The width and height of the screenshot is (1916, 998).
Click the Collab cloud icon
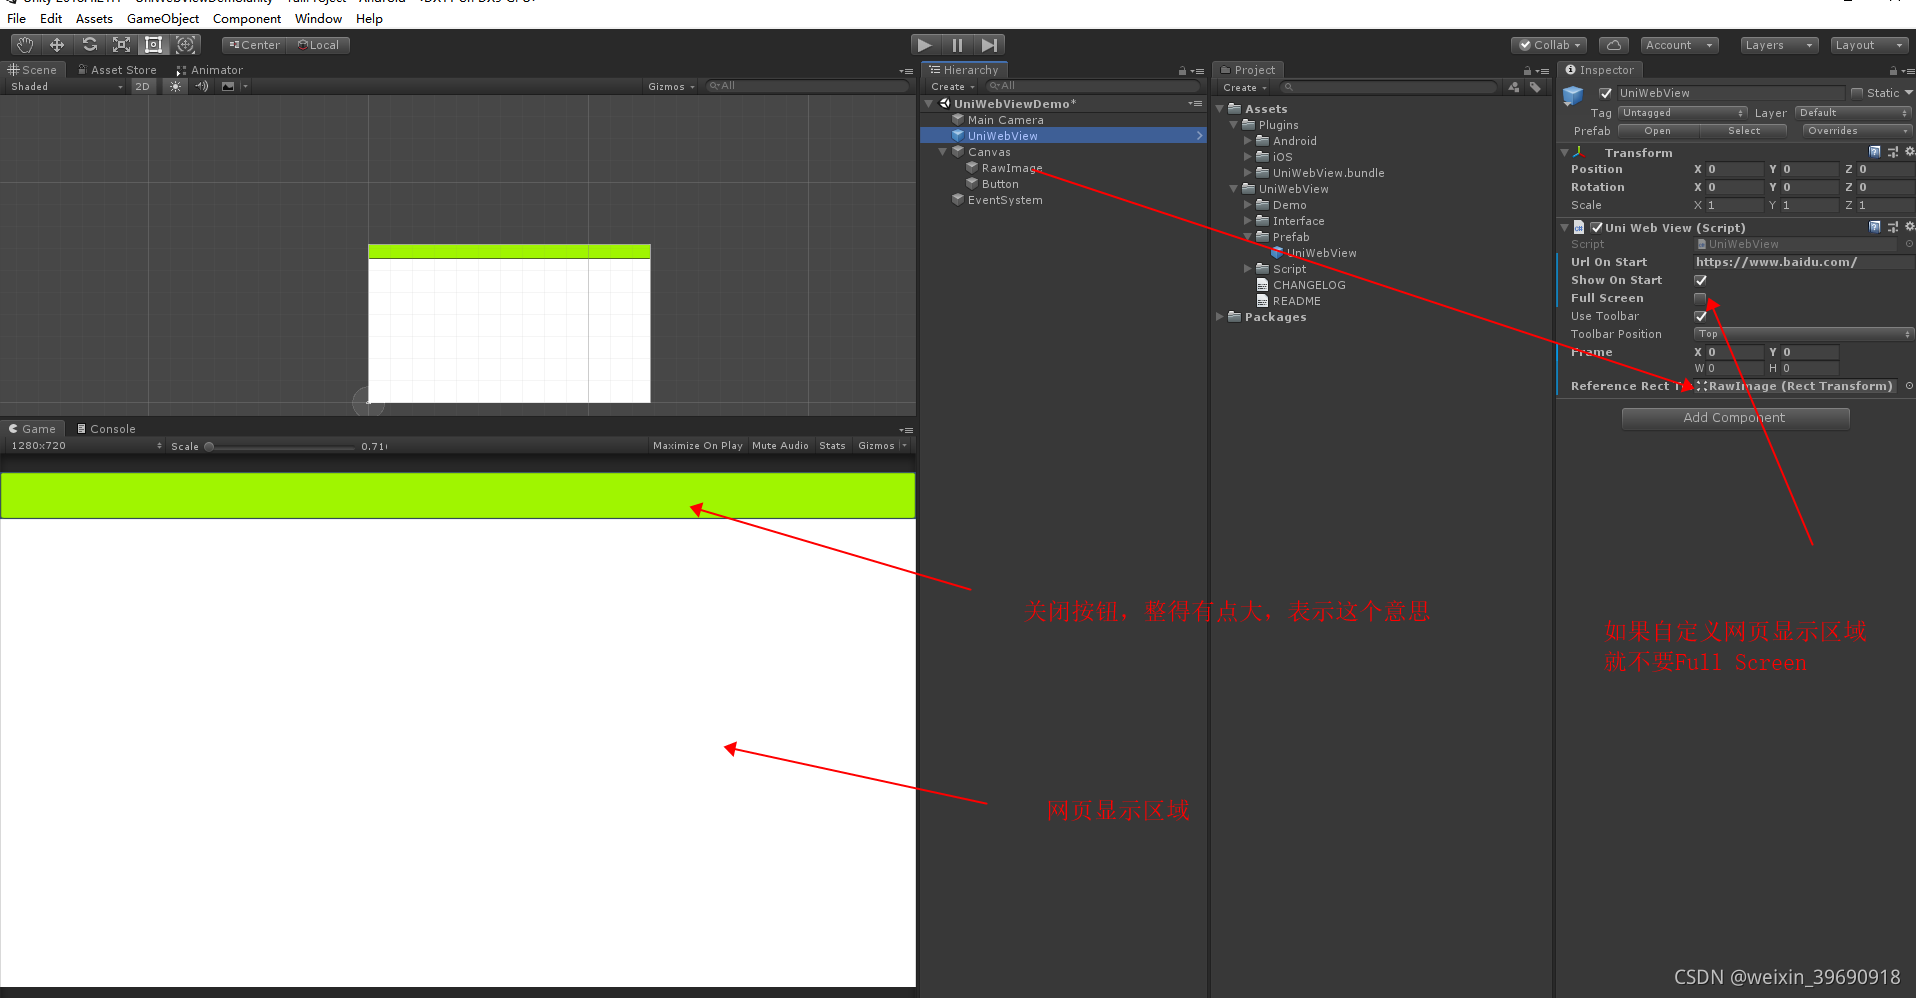click(x=1613, y=45)
